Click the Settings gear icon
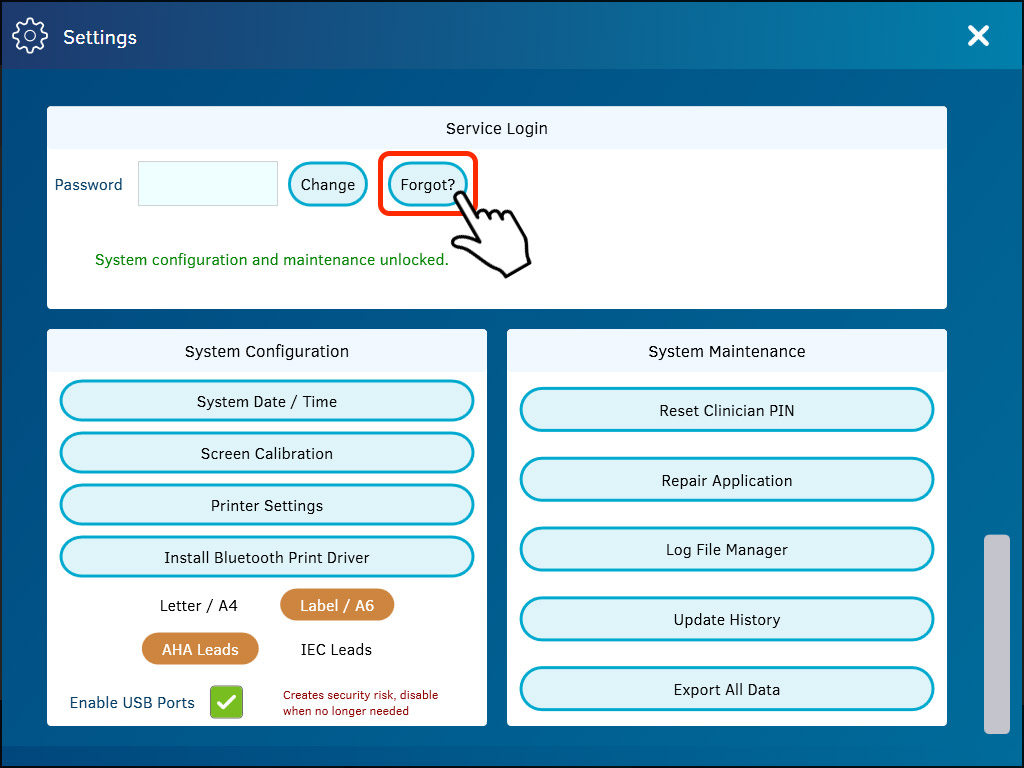This screenshot has height=768, width=1024. click(x=30, y=35)
